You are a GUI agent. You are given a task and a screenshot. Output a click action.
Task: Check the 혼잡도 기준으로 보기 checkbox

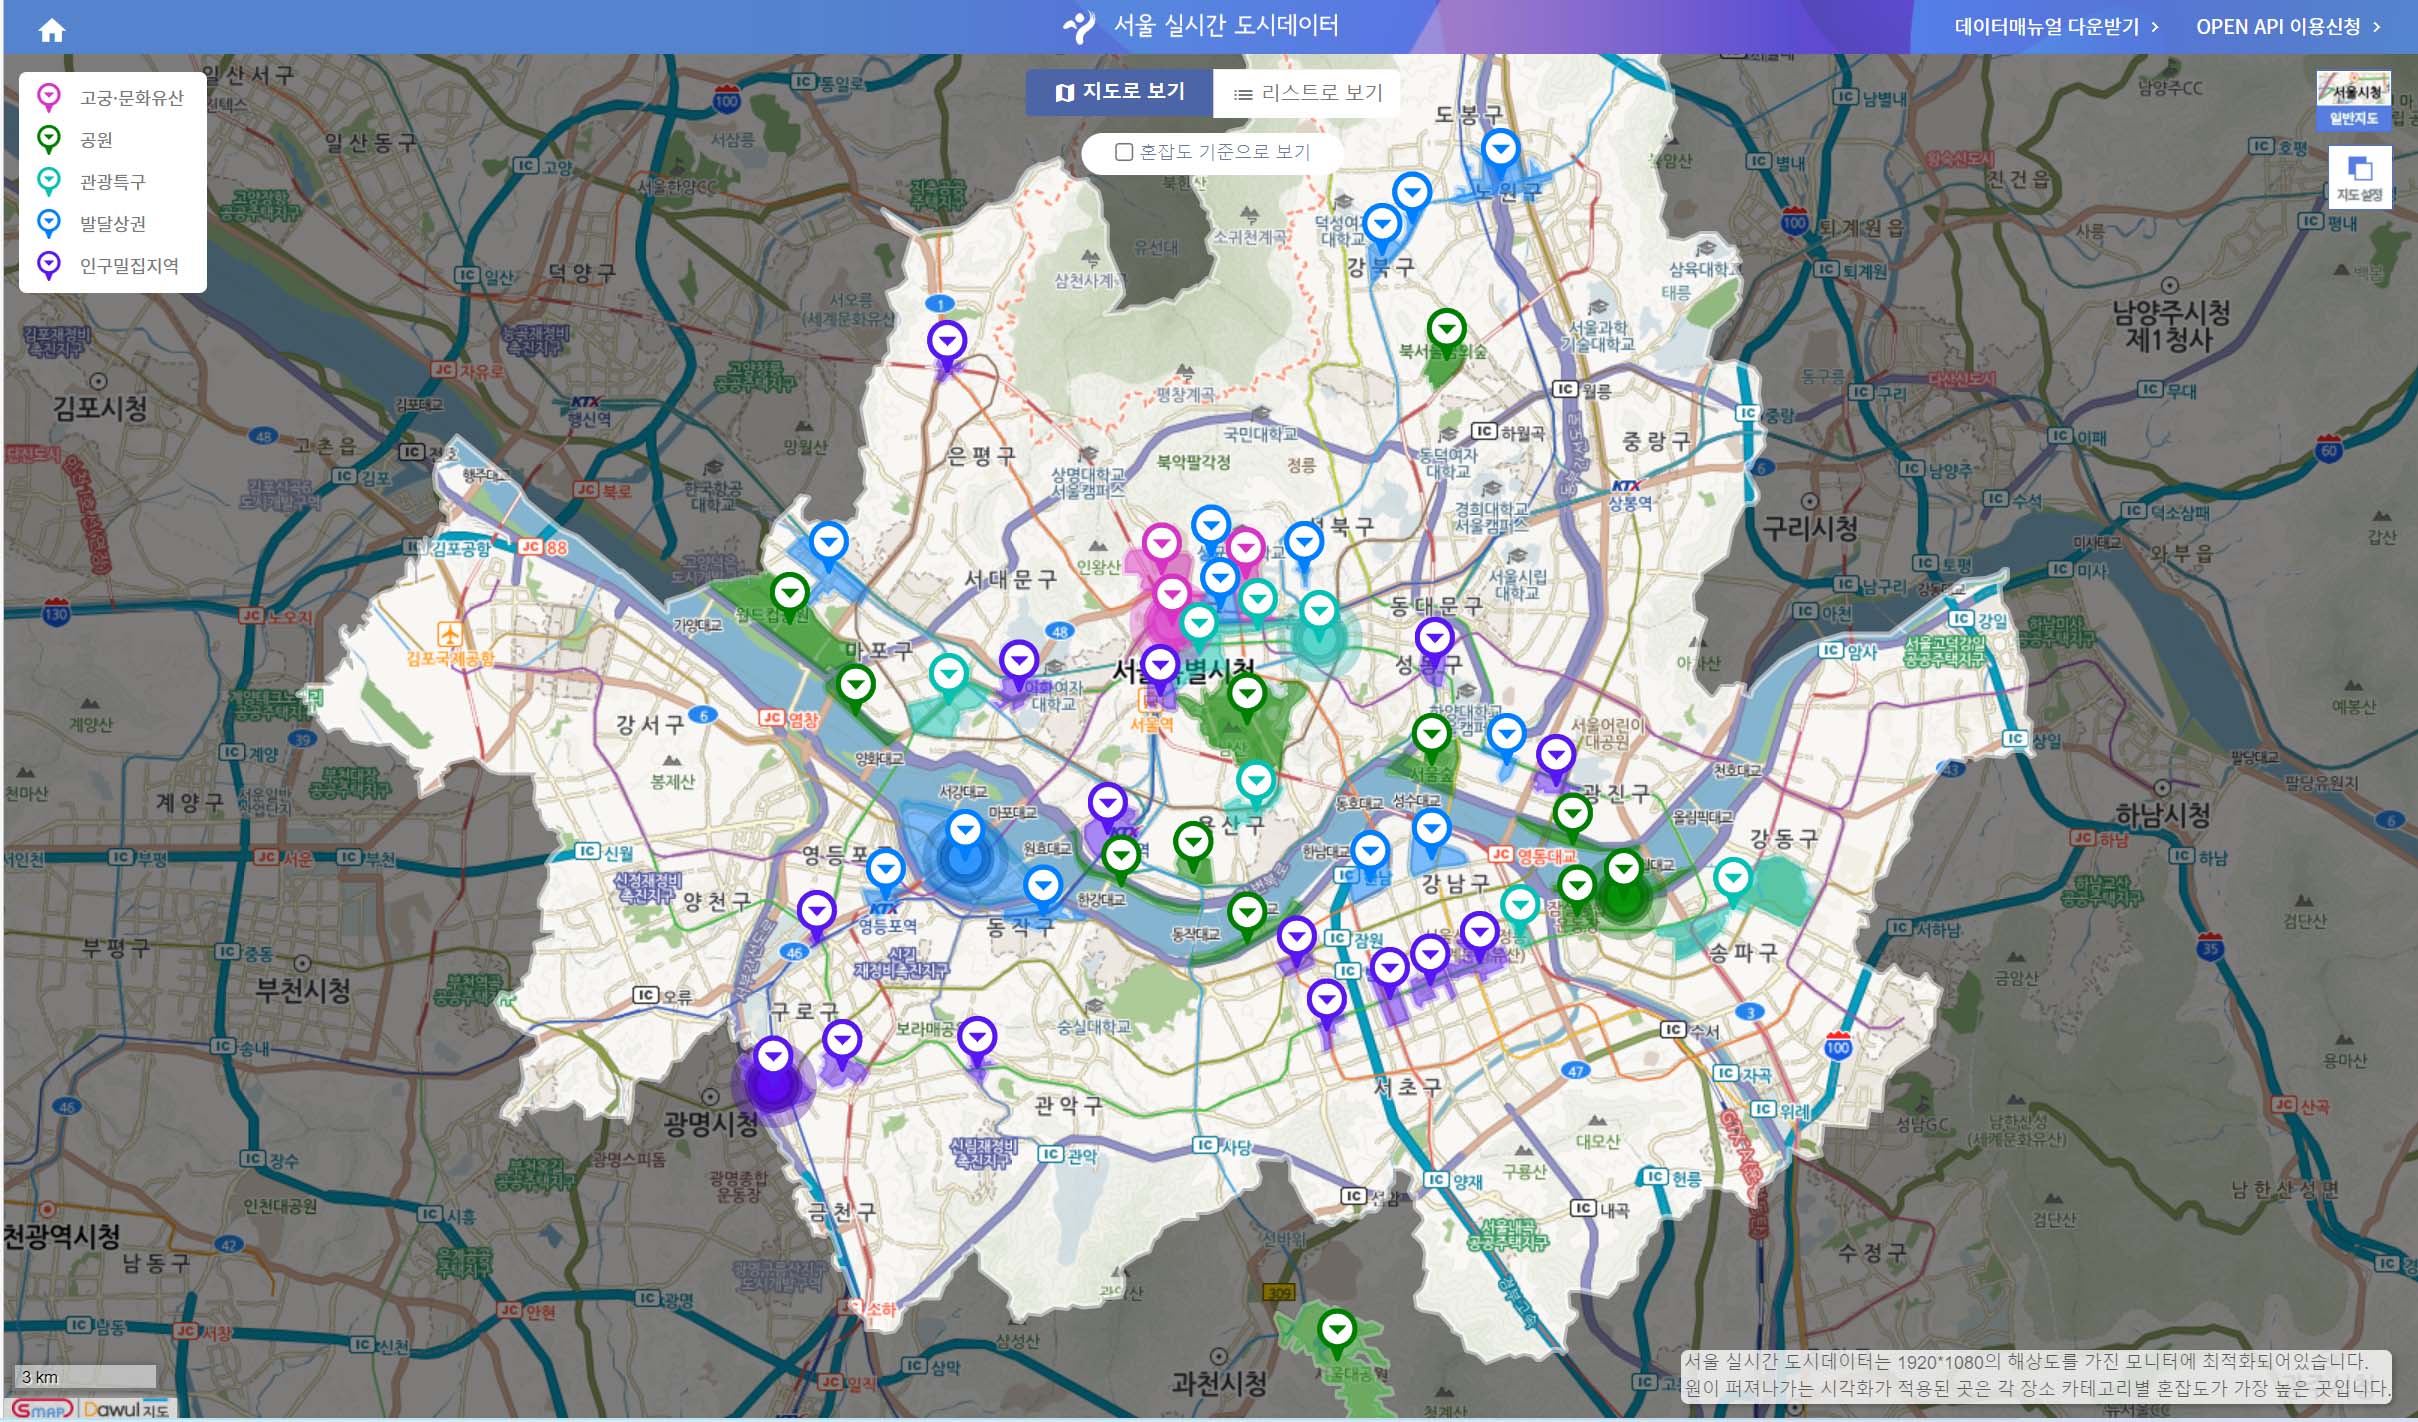click(1124, 152)
